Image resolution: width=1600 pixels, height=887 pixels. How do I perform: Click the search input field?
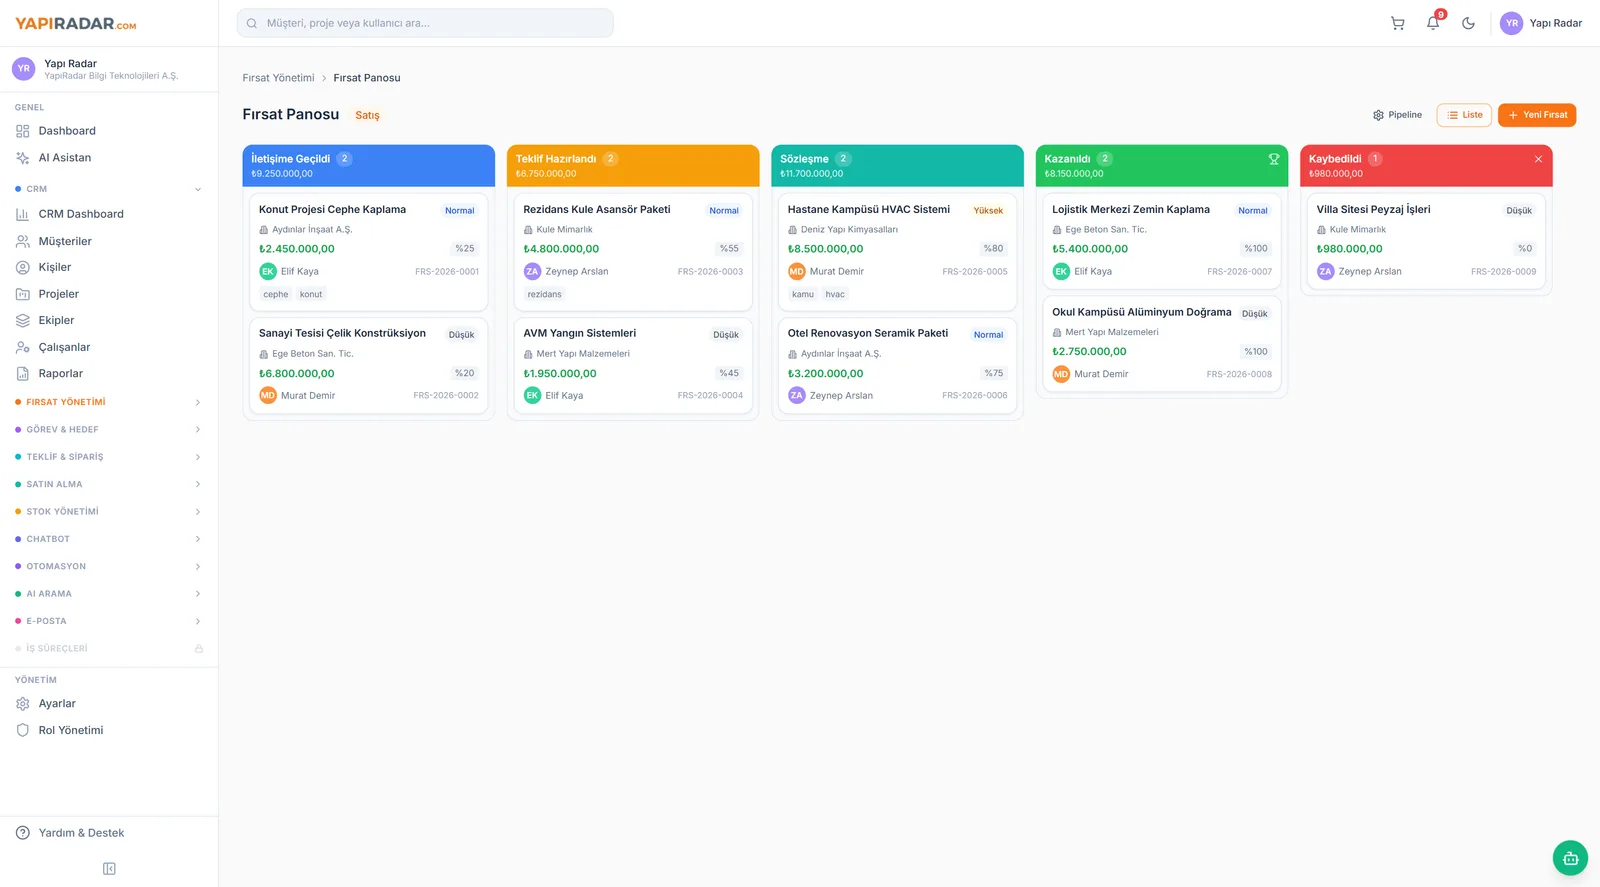click(x=425, y=23)
